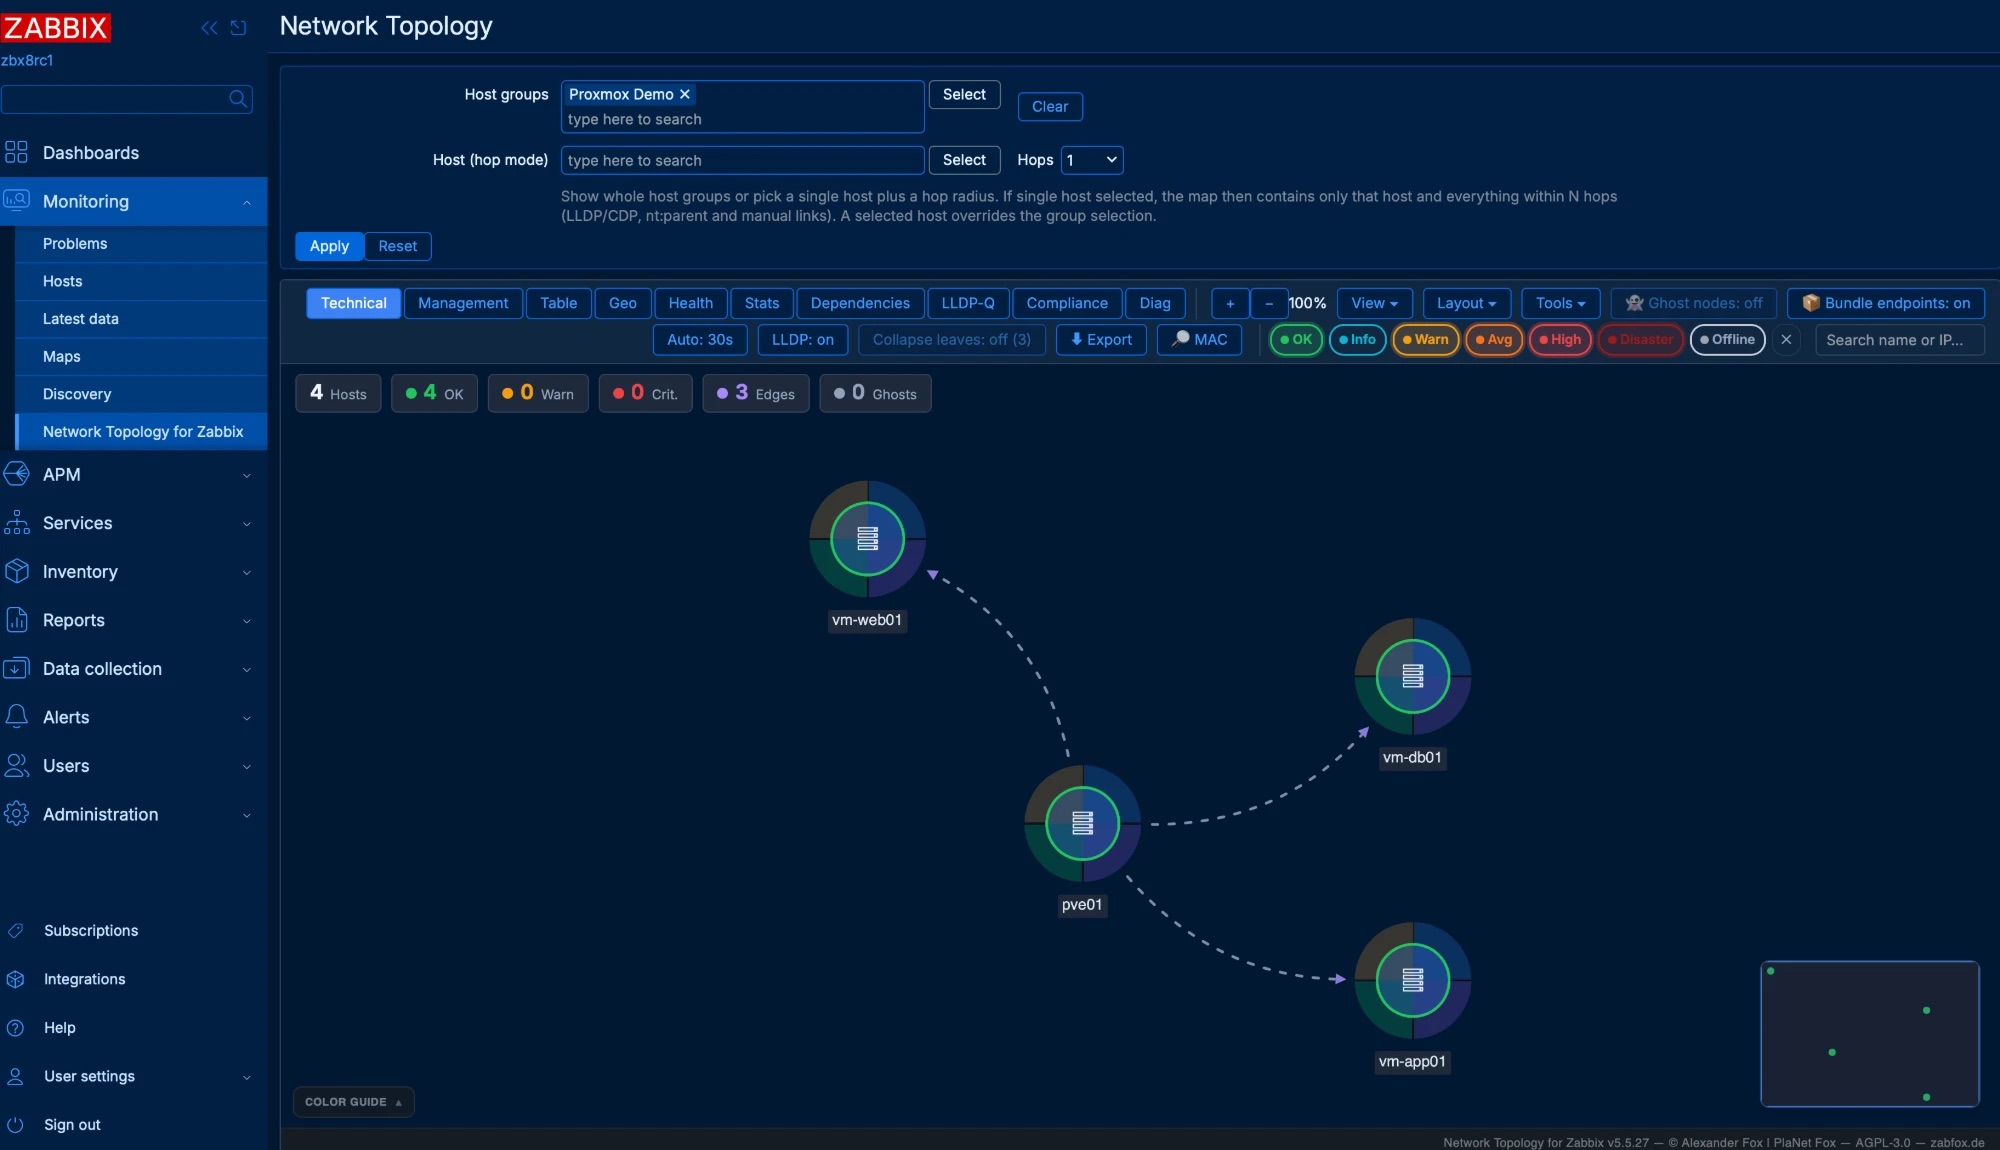
Task: Expand the Color Guide panel
Action: 353,1102
